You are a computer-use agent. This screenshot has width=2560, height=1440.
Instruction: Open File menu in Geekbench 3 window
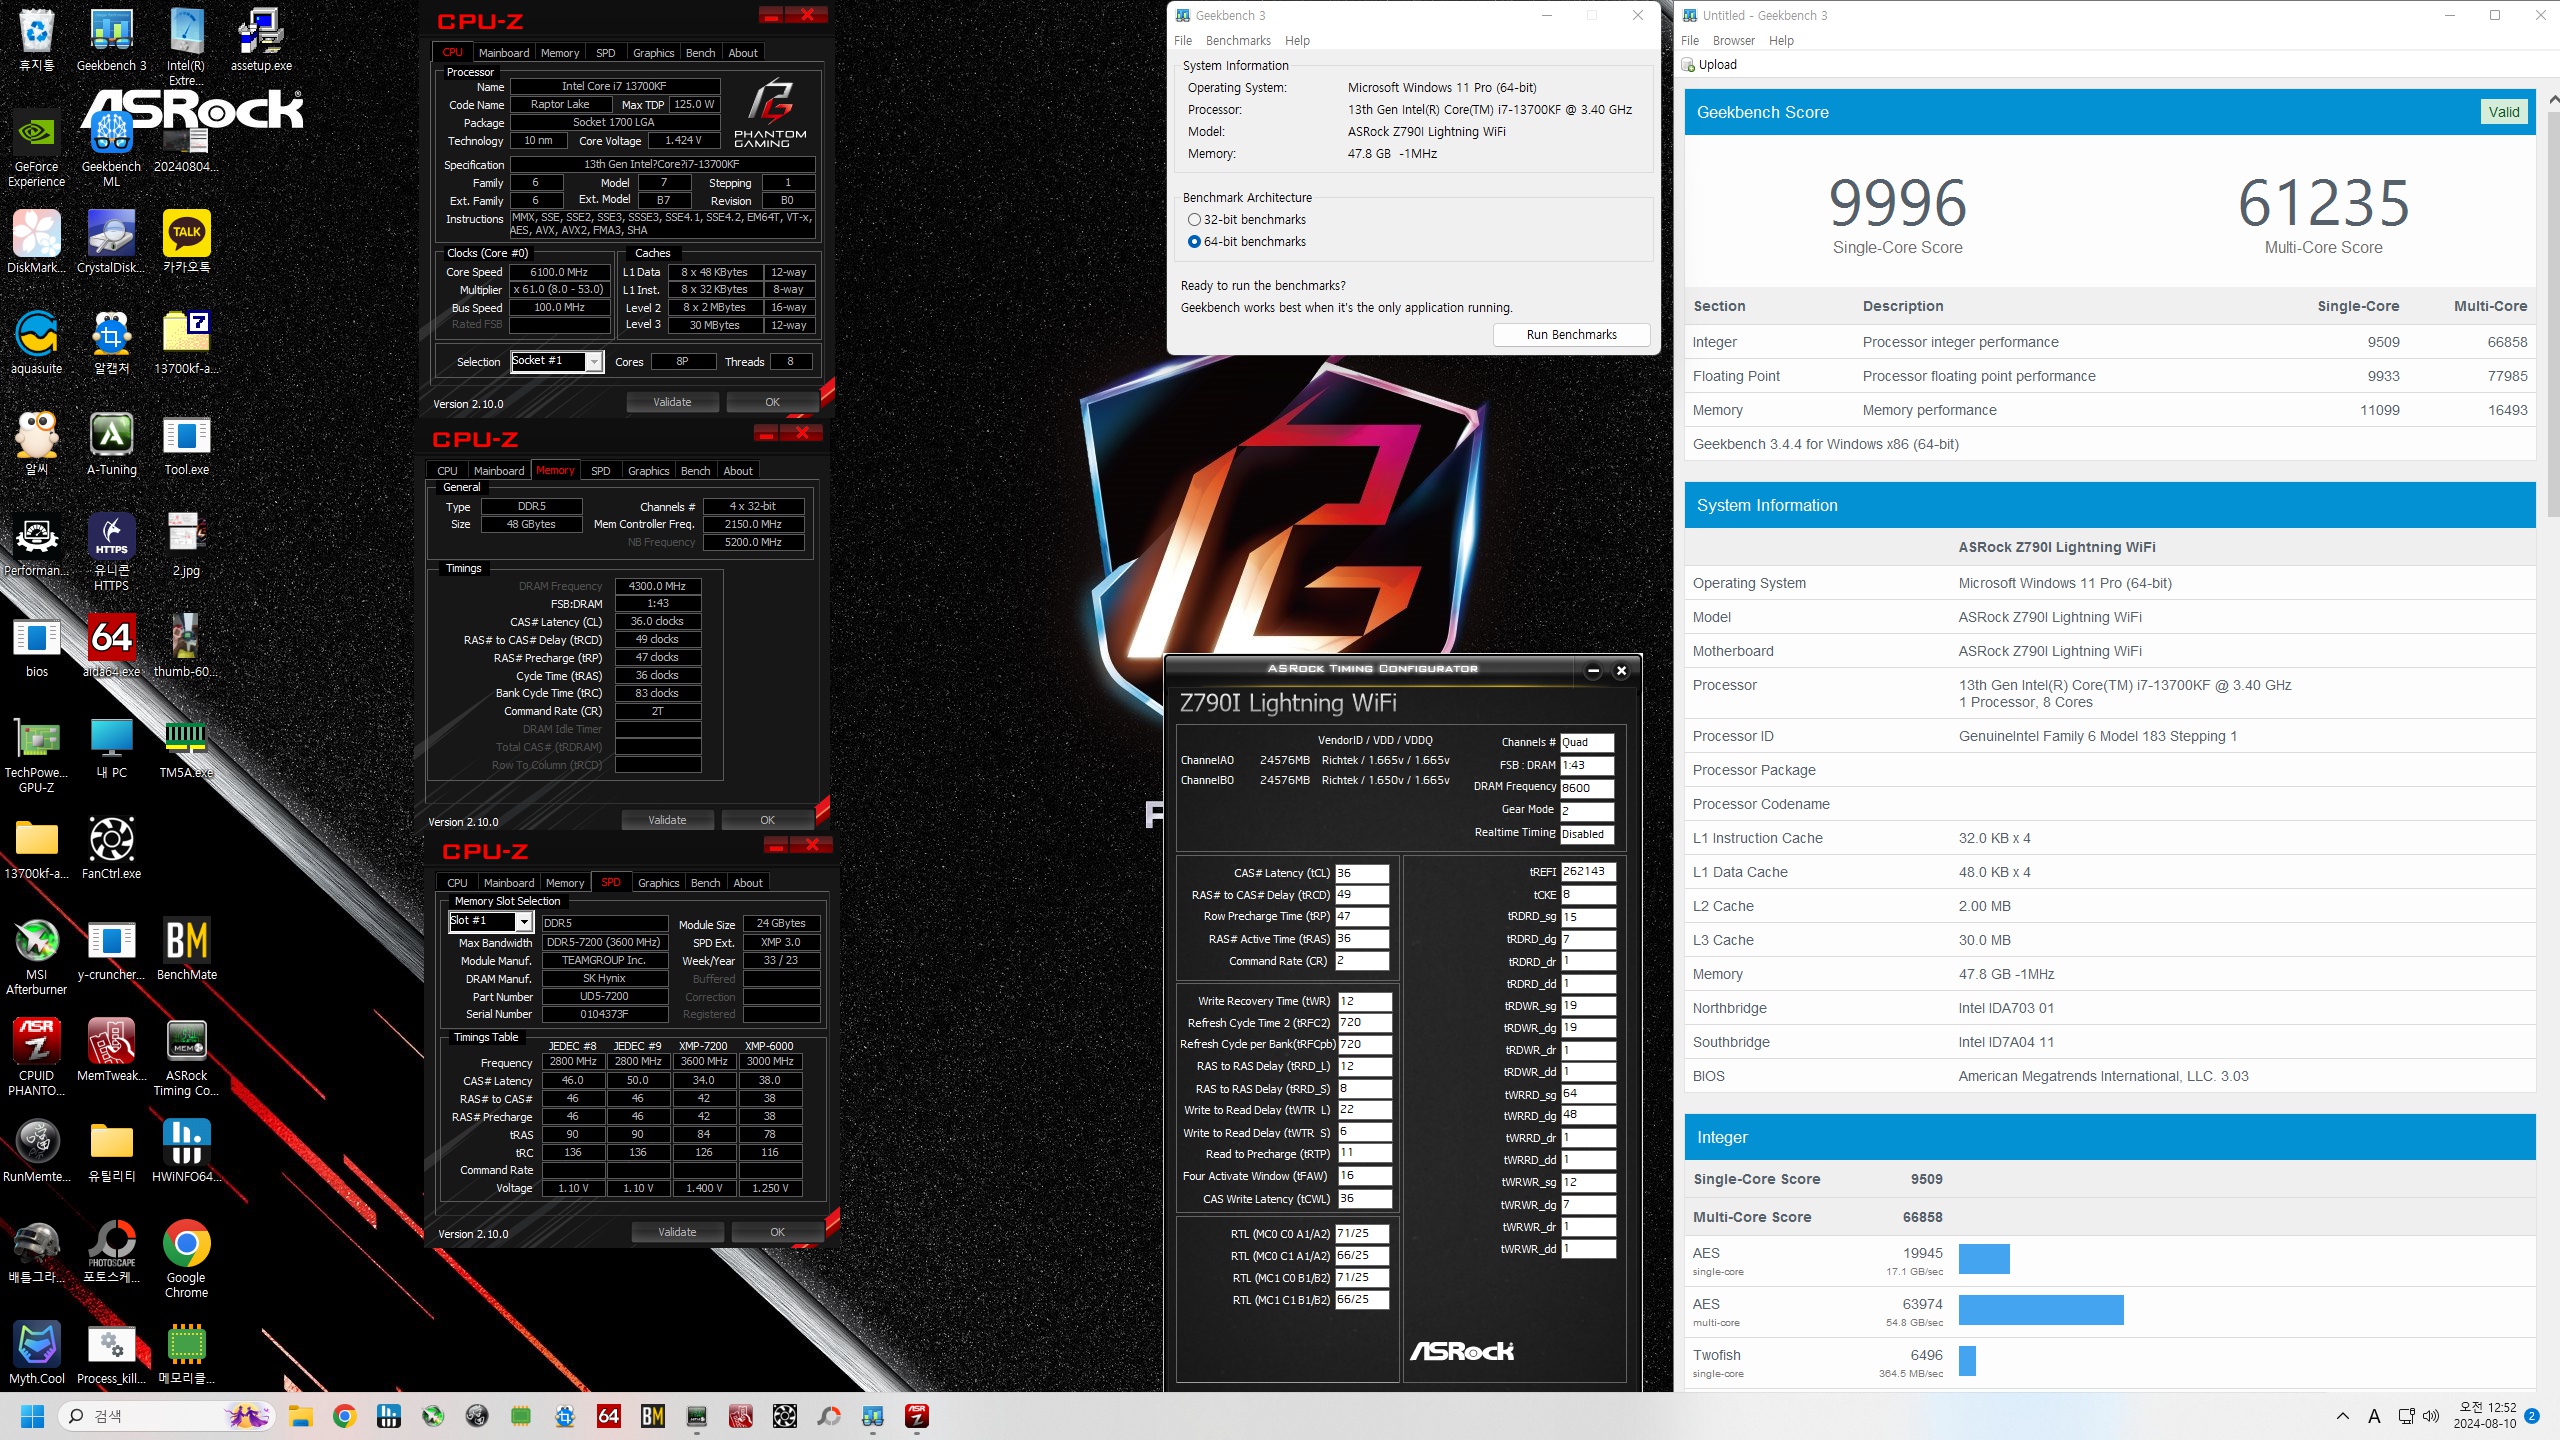pyautogui.click(x=1183, y=41)
